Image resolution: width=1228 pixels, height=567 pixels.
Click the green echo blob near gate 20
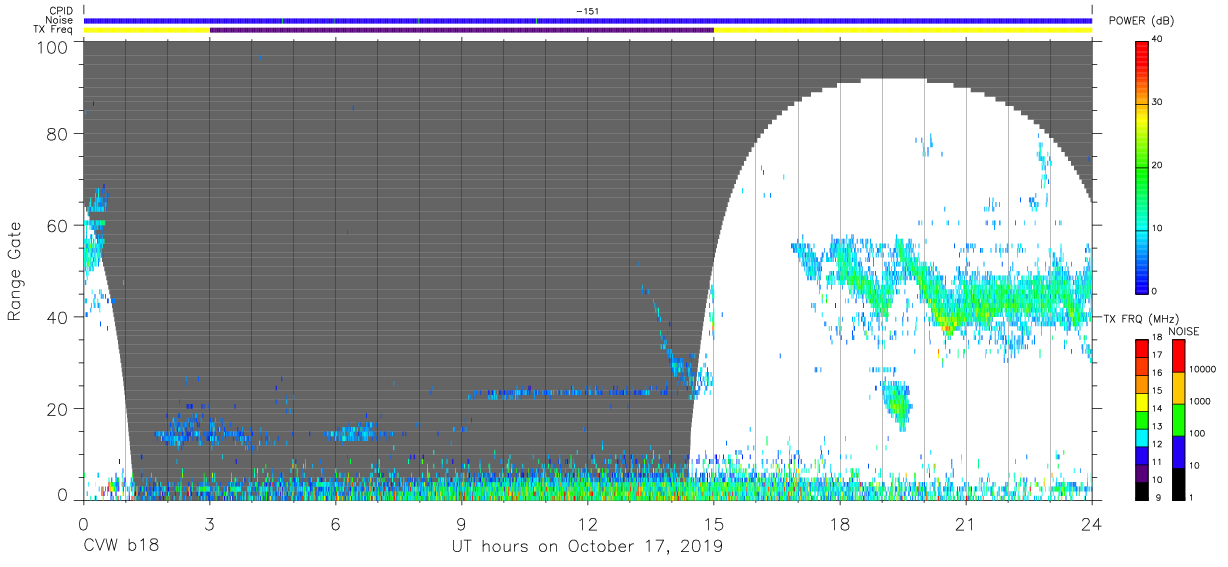(x=897, y=403)
